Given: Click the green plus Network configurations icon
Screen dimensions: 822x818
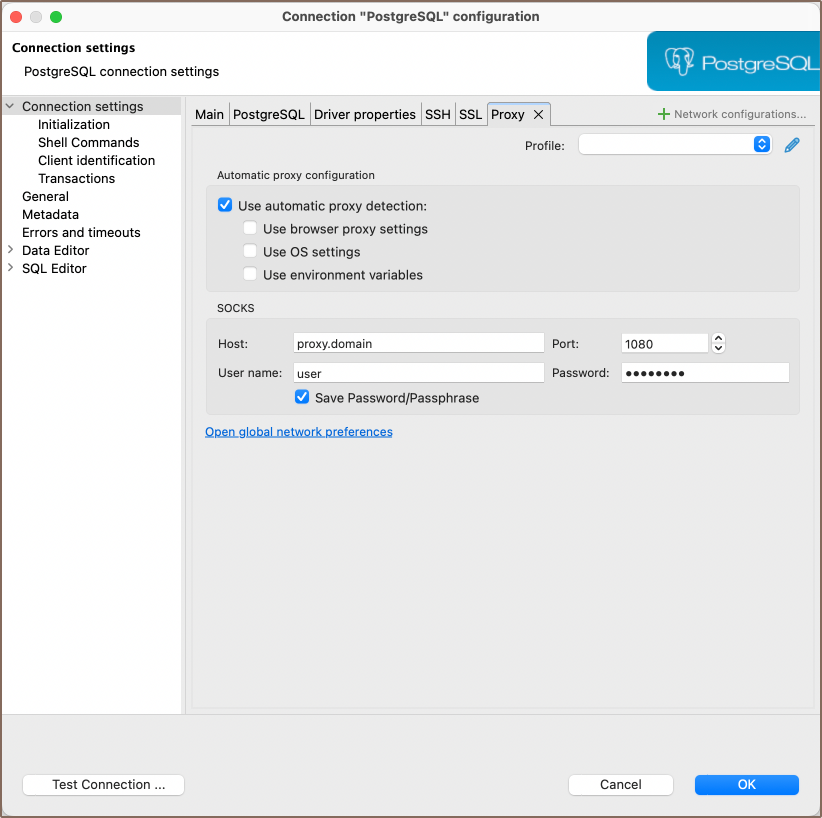Looking at the screenshot, I should (x=663, y=114).
